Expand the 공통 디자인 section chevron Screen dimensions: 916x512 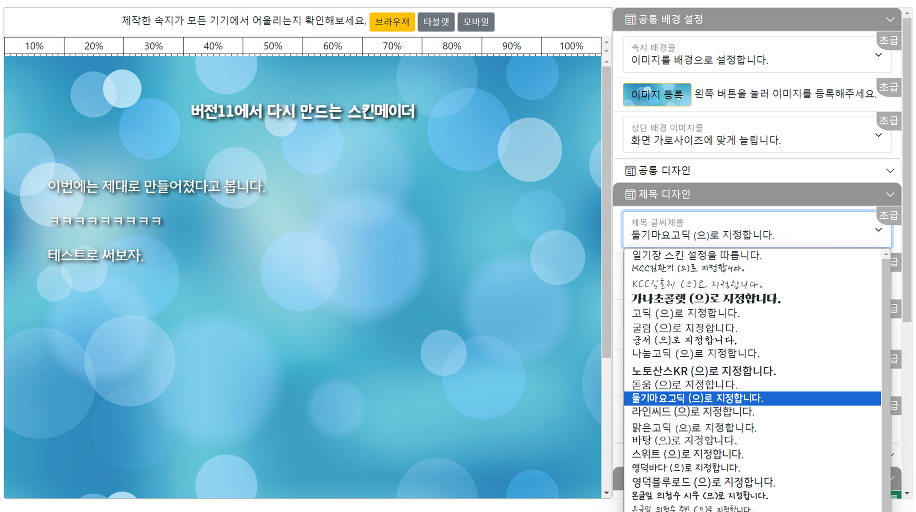tap(890, 171)
